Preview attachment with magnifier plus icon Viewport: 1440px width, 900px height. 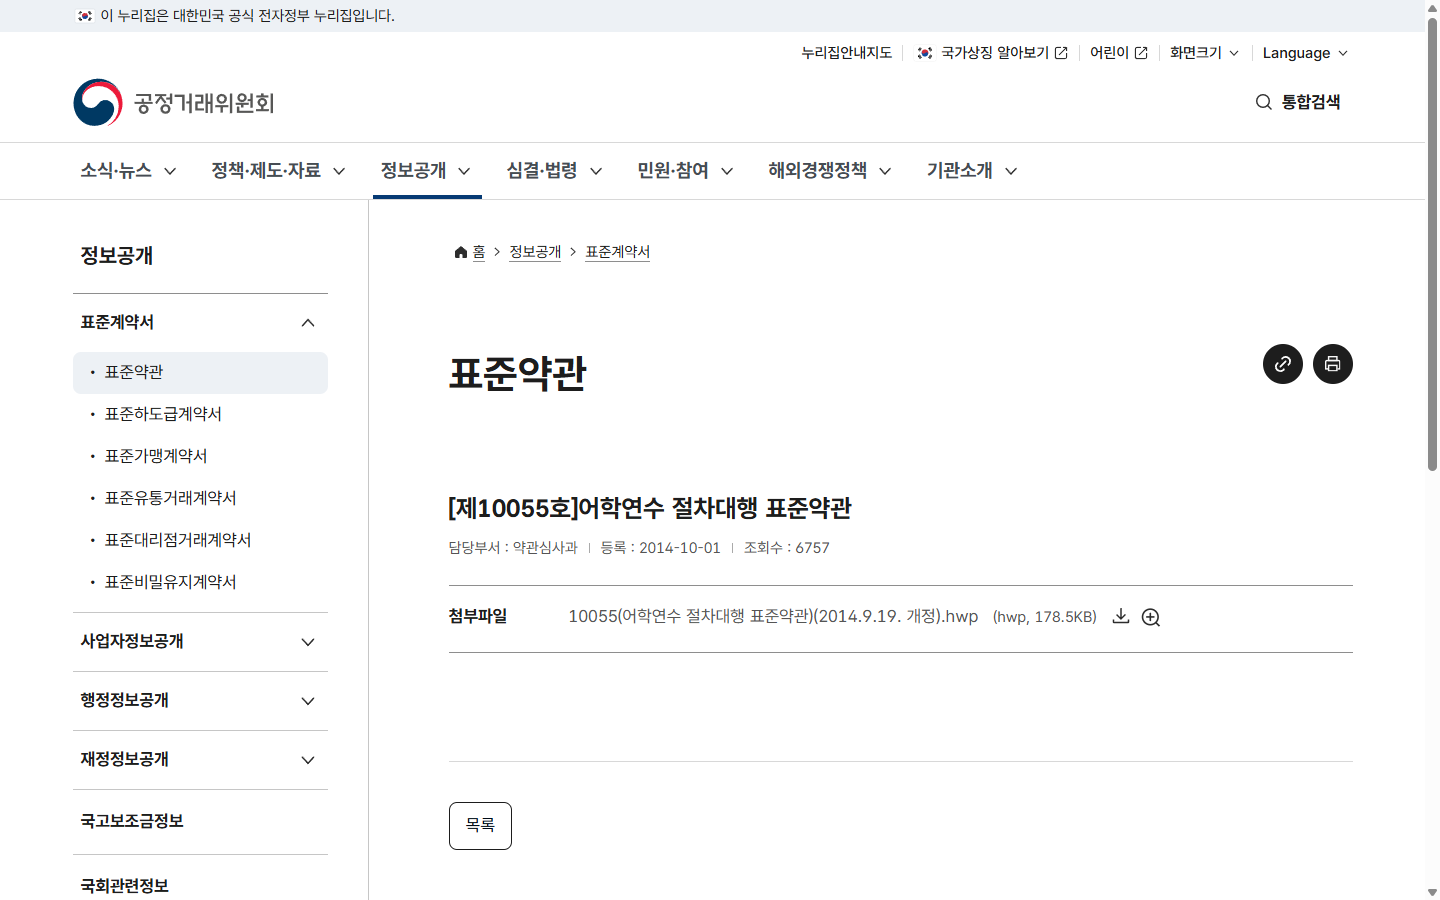(x=1151, y=617)
